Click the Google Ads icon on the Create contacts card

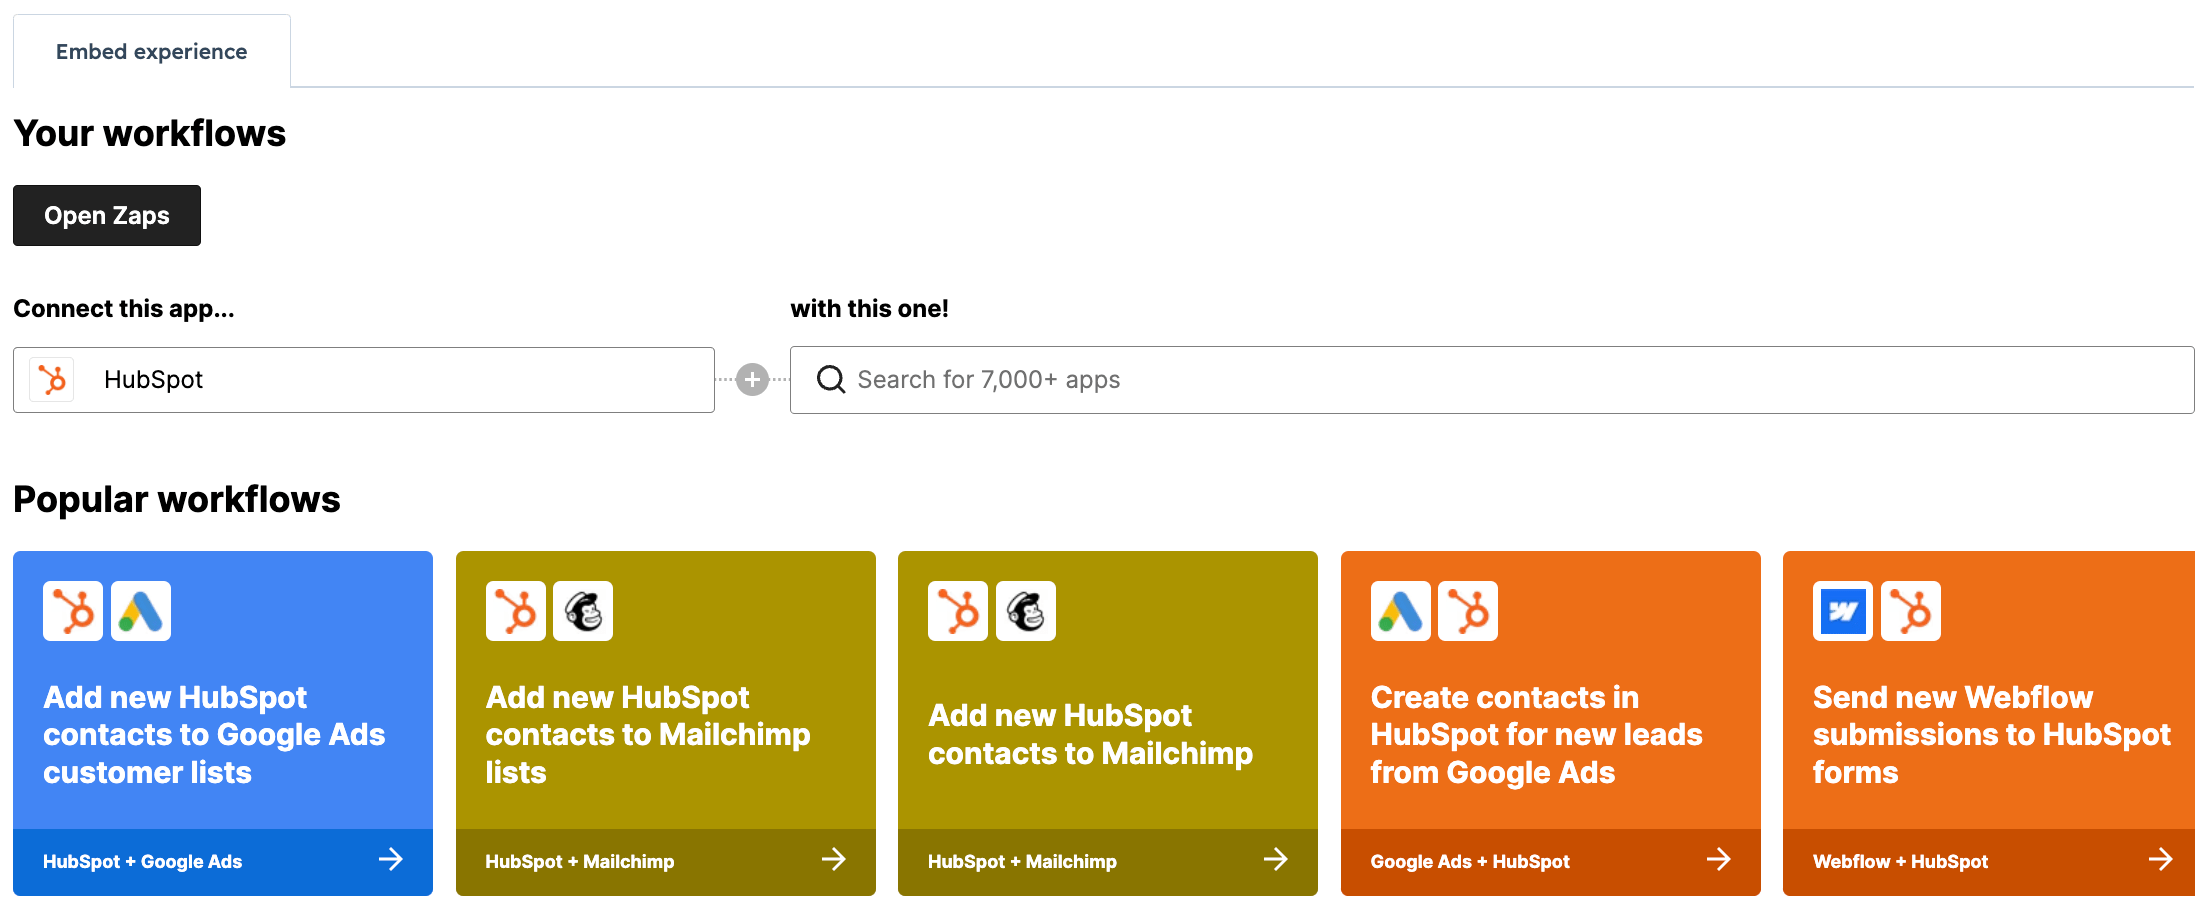coord(1400,611)
